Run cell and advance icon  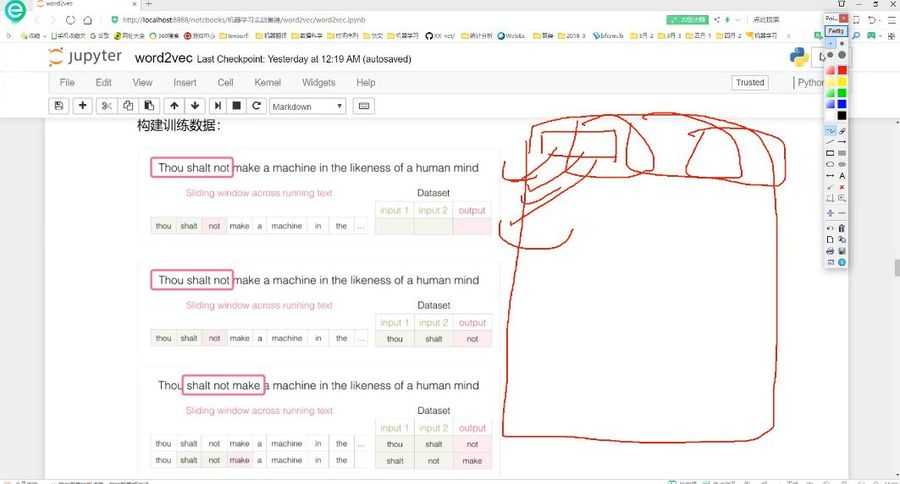pos(218,106)
